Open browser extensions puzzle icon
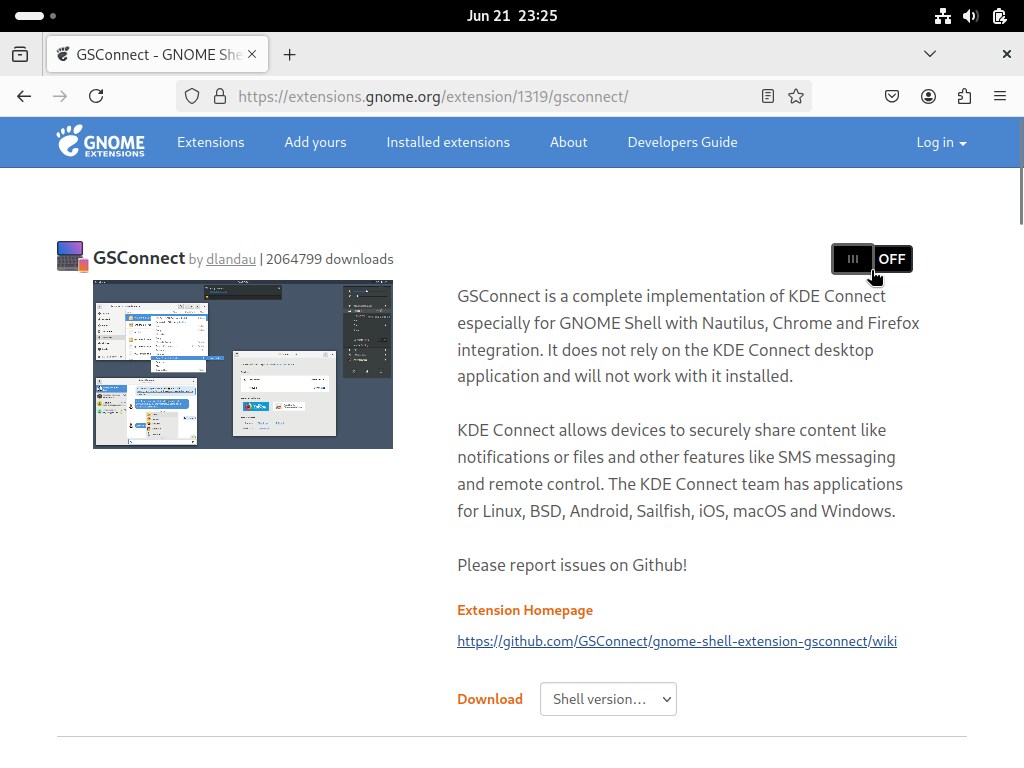 pos(964,97)
